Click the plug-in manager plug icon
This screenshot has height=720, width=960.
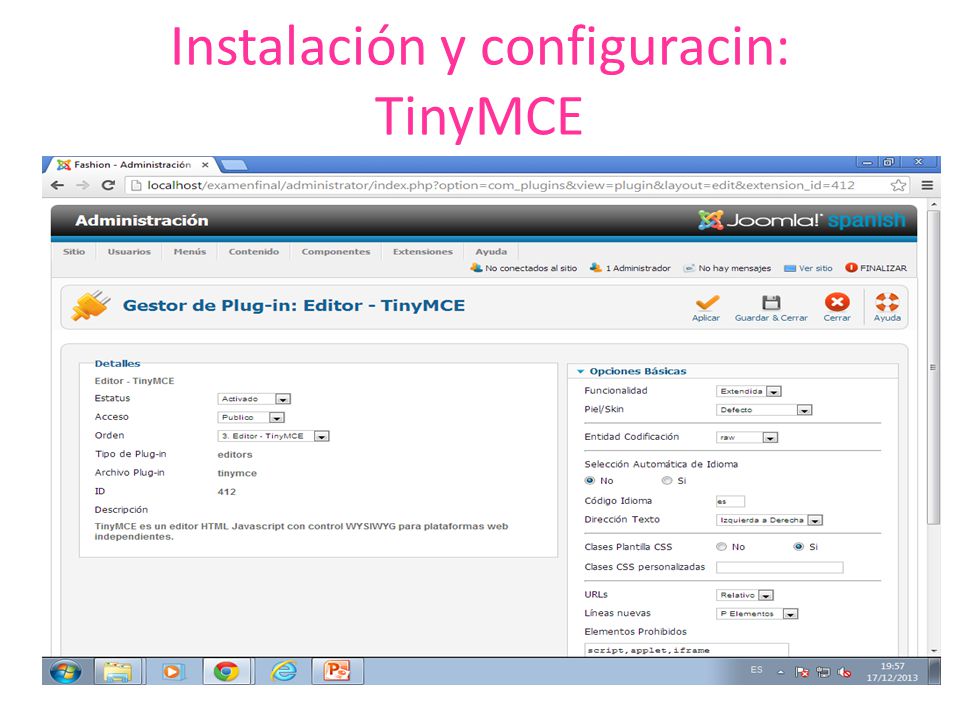tap(91, 306)
